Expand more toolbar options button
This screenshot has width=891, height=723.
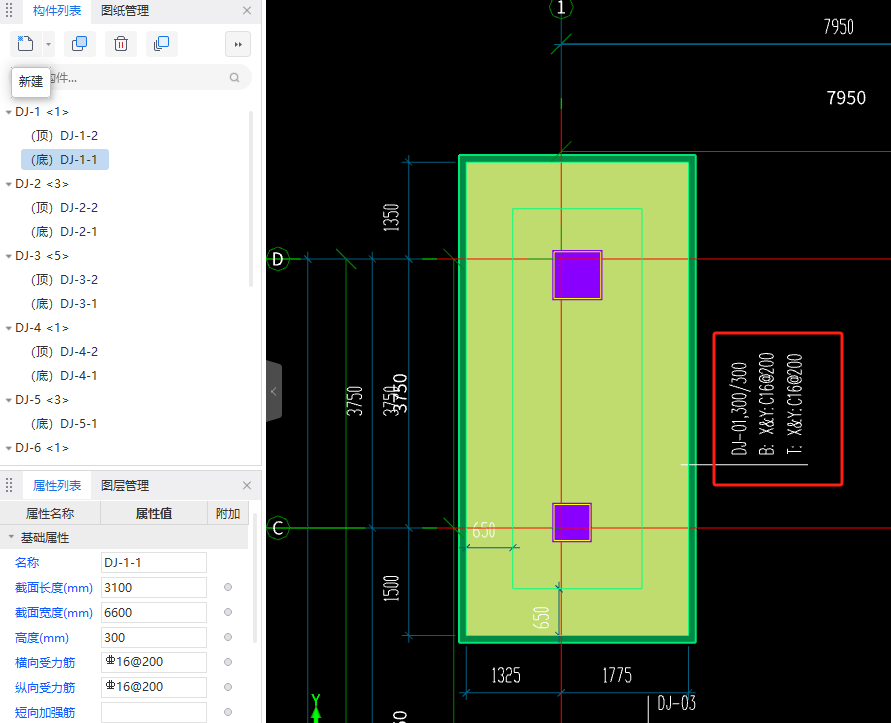tap(238, 44)
